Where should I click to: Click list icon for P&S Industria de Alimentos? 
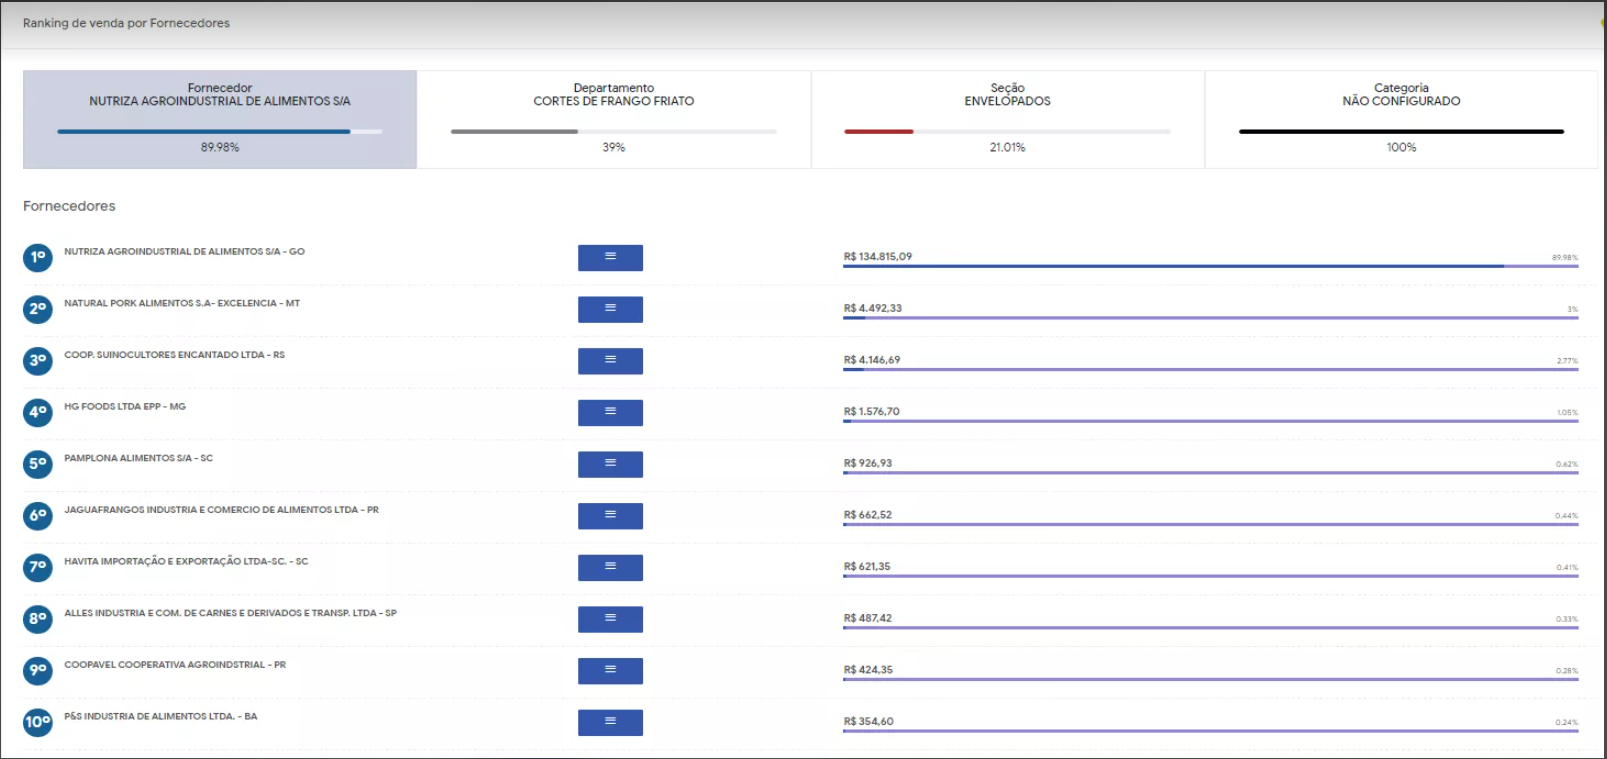(x=610, y=722)
